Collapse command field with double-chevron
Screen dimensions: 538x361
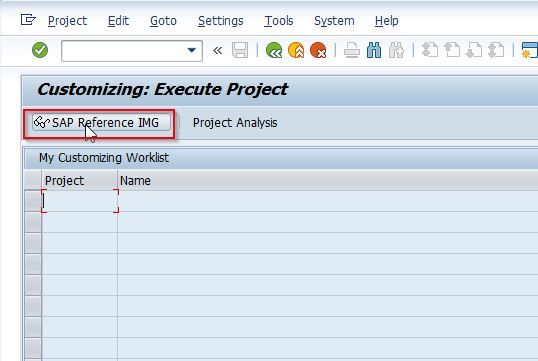[217, 51]
